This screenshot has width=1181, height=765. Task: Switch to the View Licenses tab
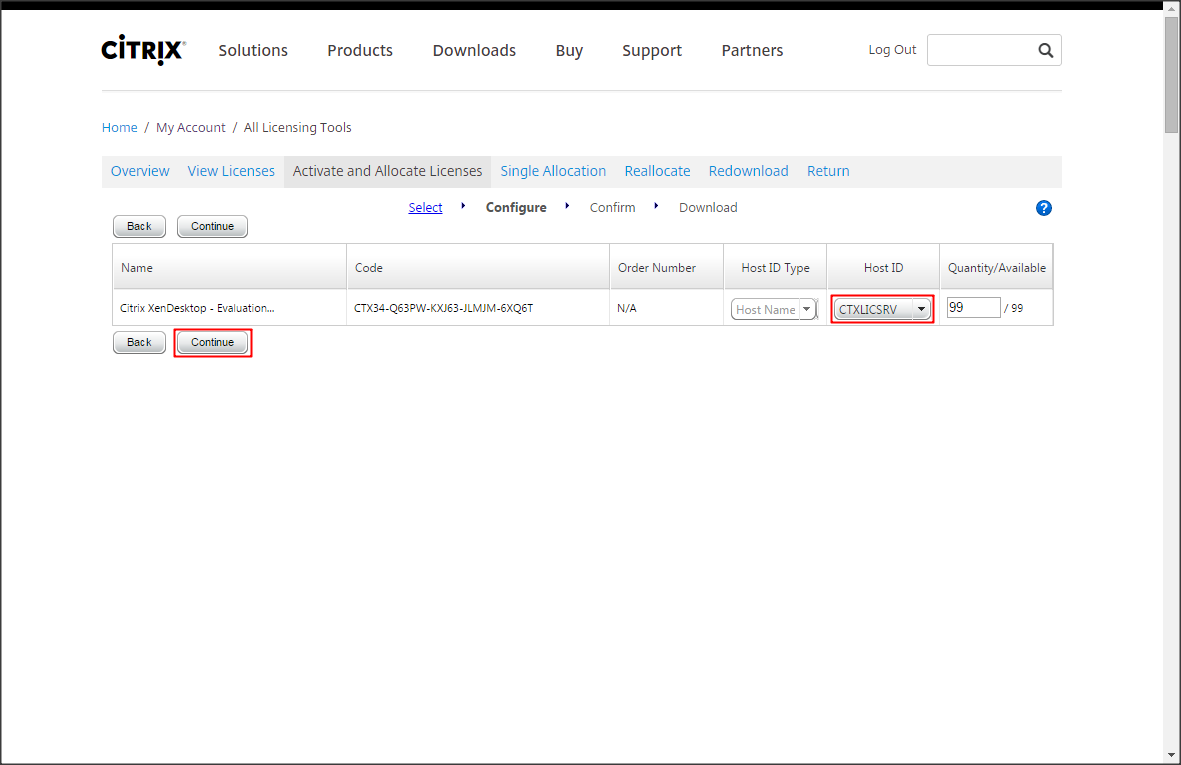(x=231, y=171)
